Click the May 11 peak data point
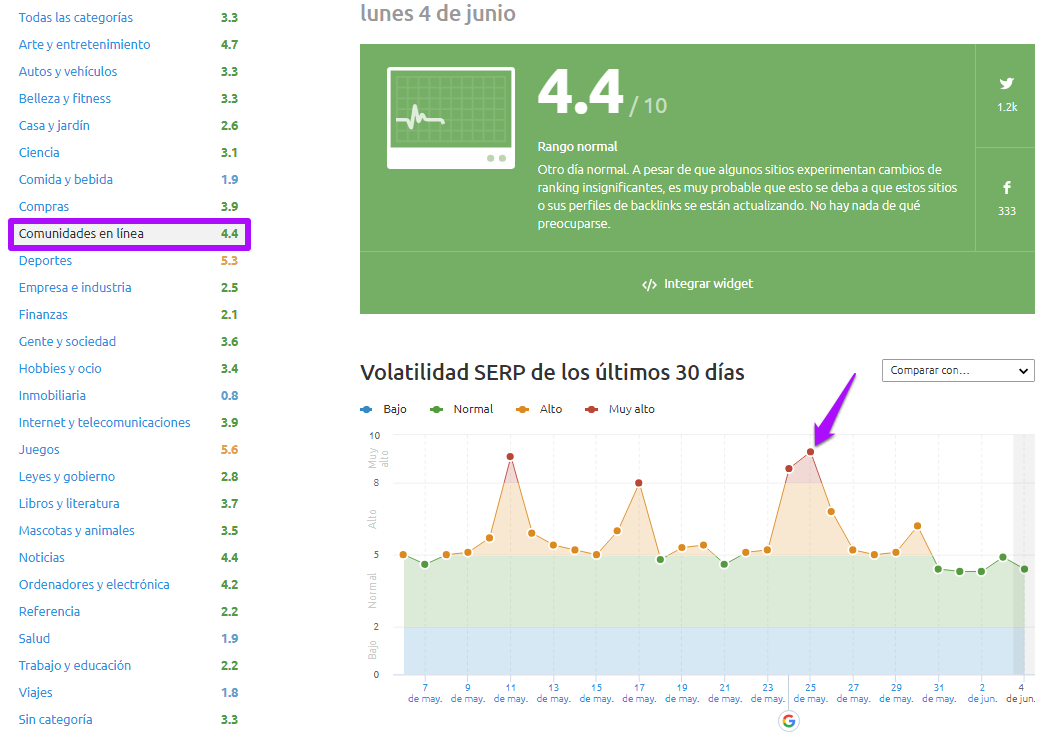 (510, 457)
